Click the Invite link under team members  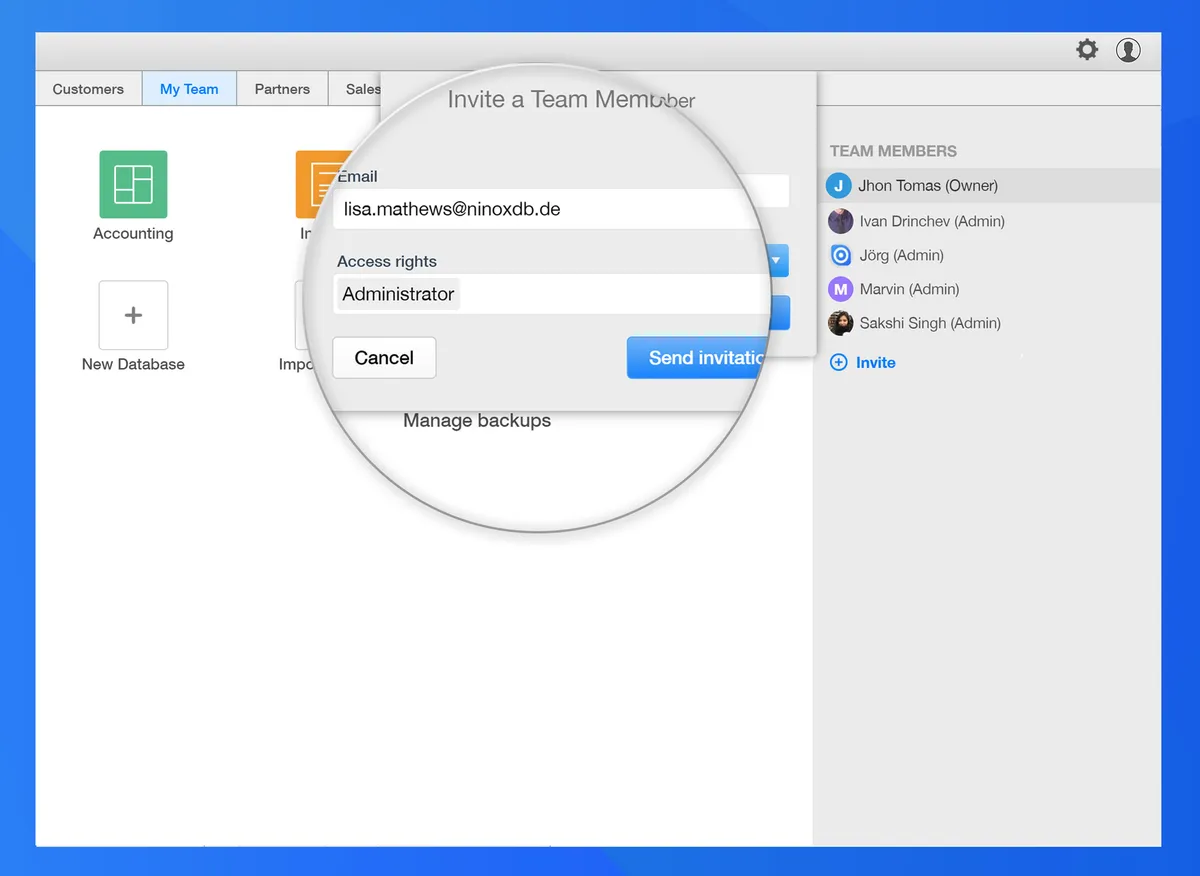[x=875, y=362]
